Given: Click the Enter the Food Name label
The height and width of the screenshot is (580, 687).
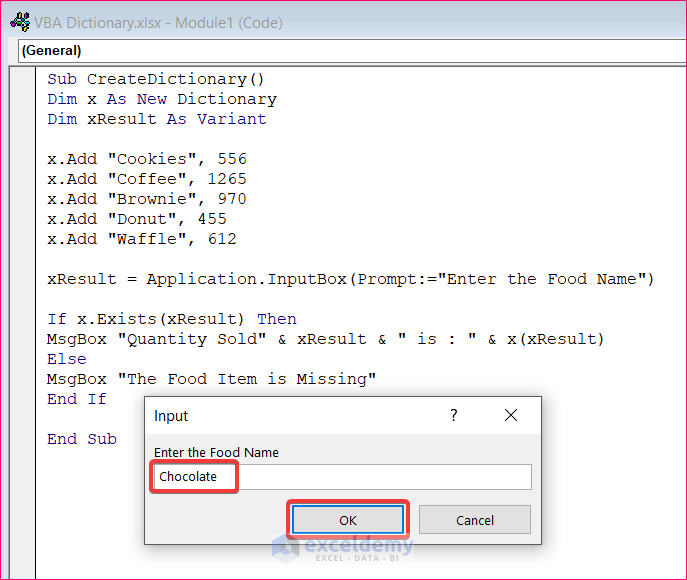Looking at the screenshot, I should click(x=216, y=453).
